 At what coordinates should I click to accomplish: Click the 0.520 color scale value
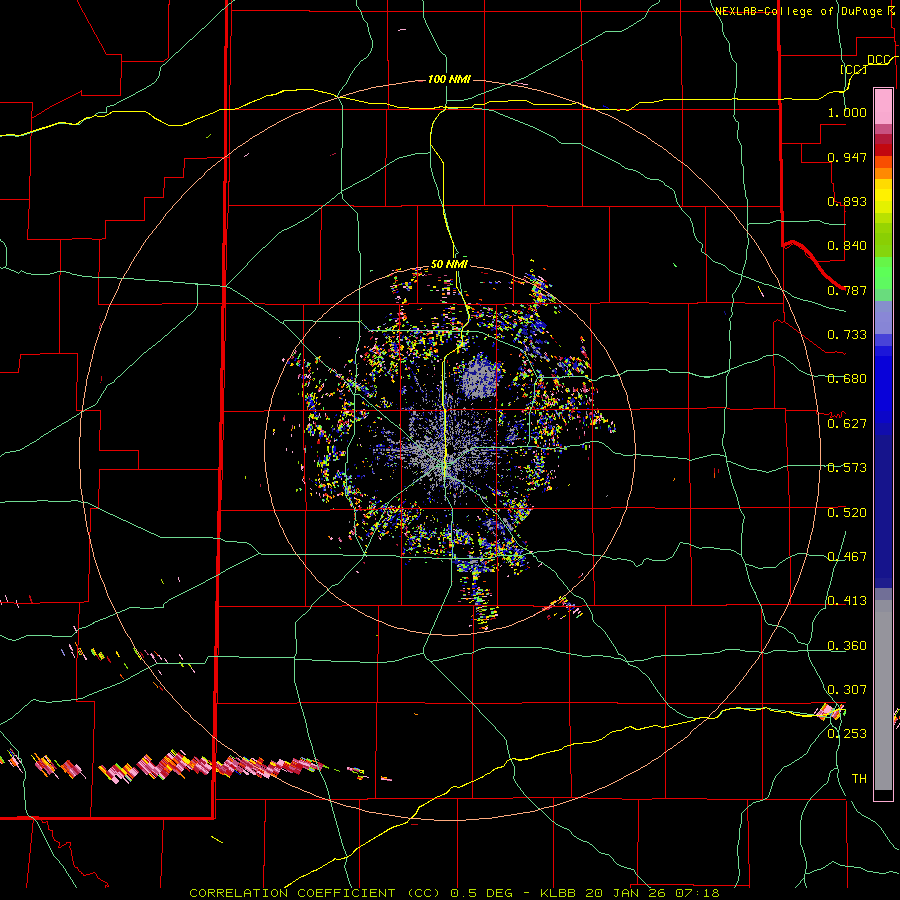(x=847, y=513)
